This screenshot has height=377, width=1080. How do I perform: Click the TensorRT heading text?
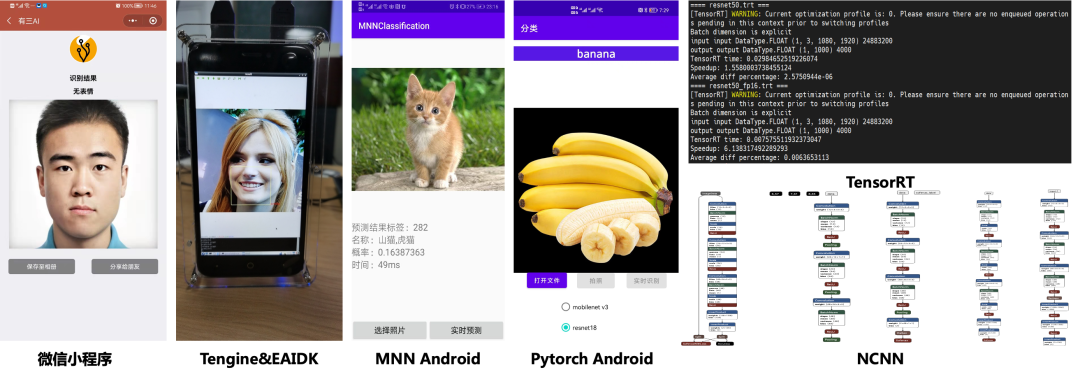(880, 182)
